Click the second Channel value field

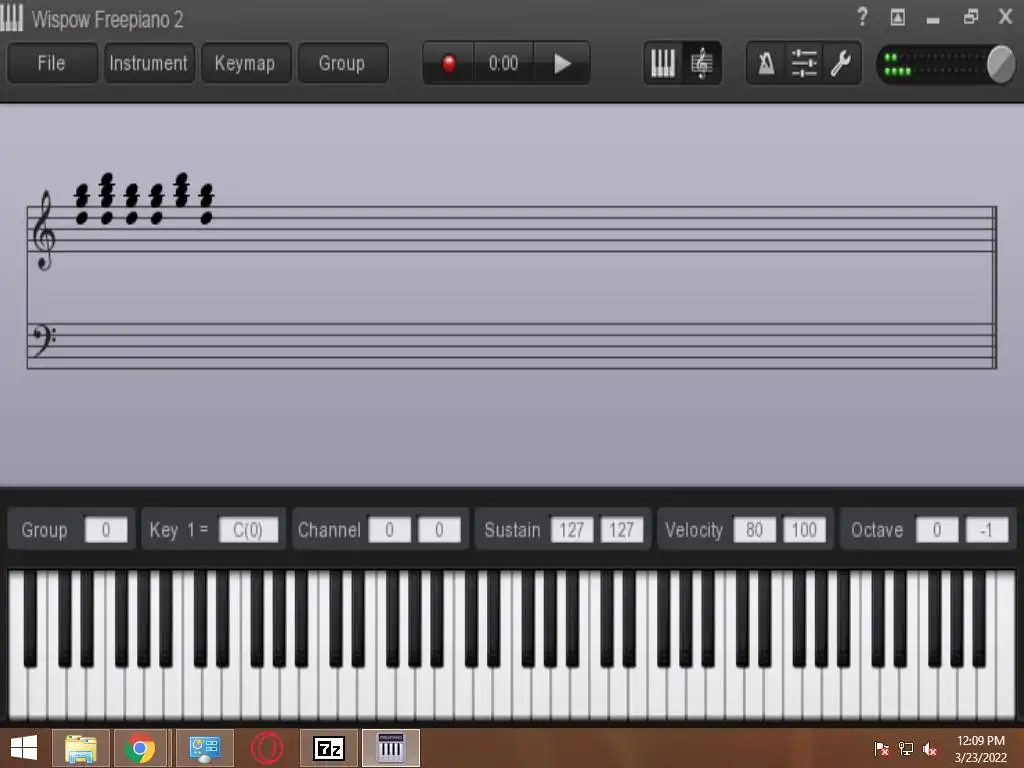click(439, 530)
